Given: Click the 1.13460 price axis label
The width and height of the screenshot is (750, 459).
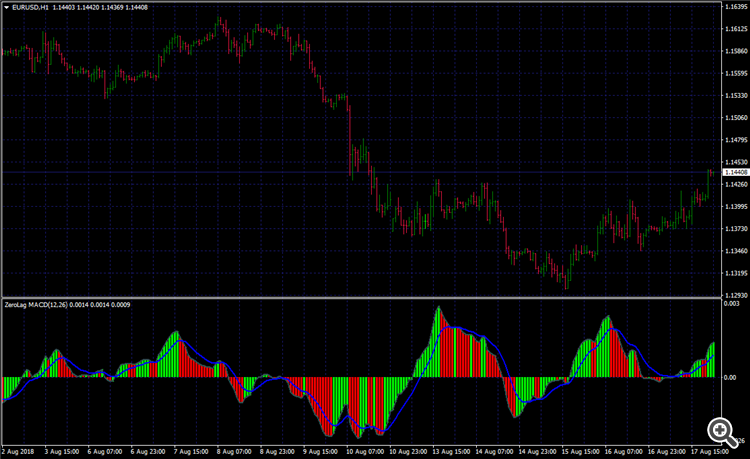Looking at the screenshot, I should pos(736,251).
